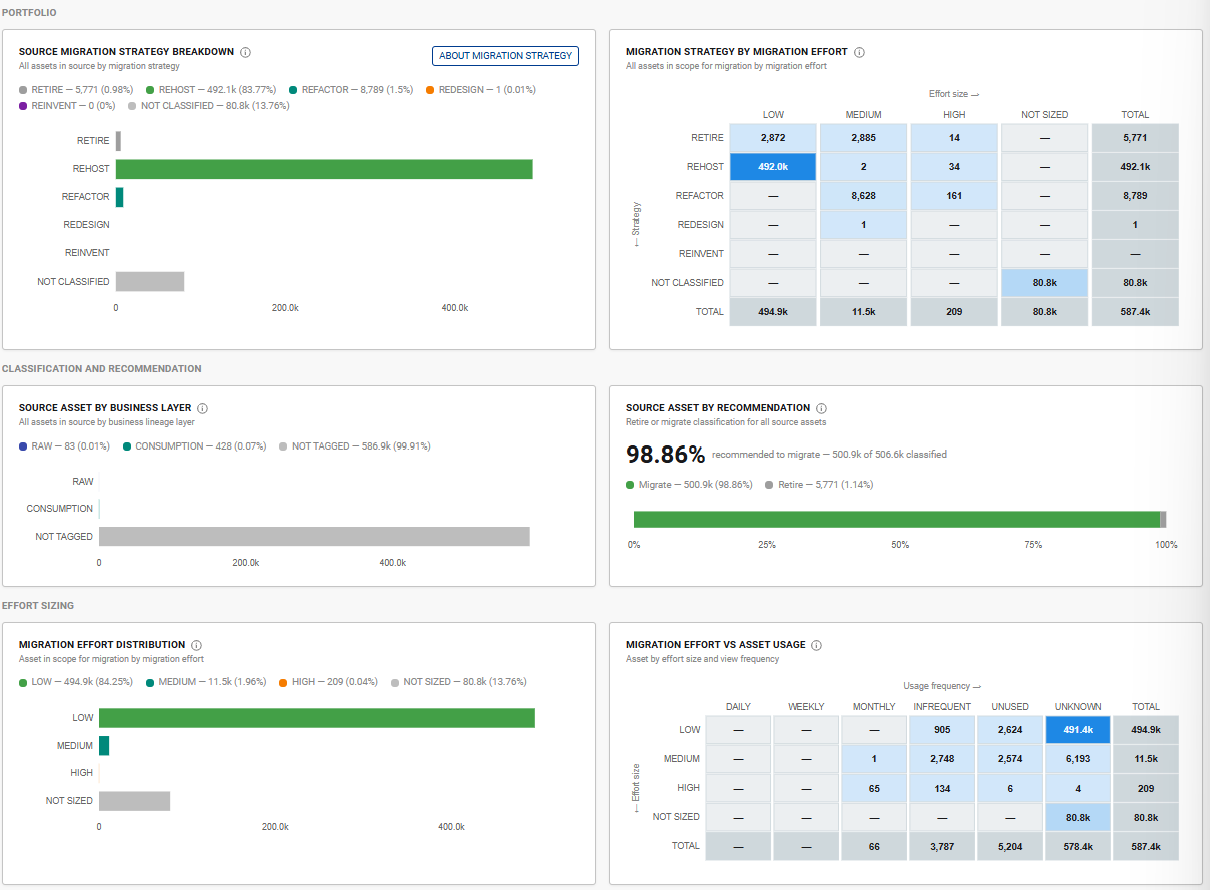Open info icon next to Source Asset by Recommendation
The height and width of the screenshot is (890, 1210).
point(821,408)
